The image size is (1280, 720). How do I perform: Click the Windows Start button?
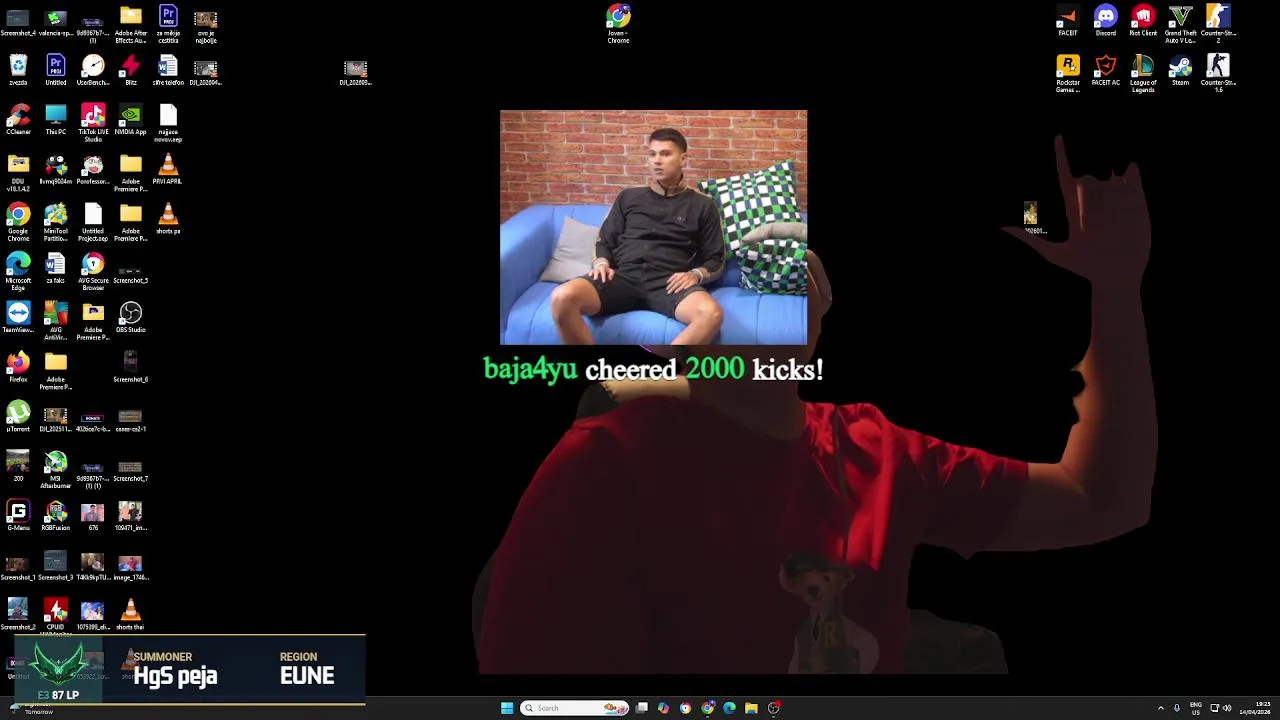(507, 708)
